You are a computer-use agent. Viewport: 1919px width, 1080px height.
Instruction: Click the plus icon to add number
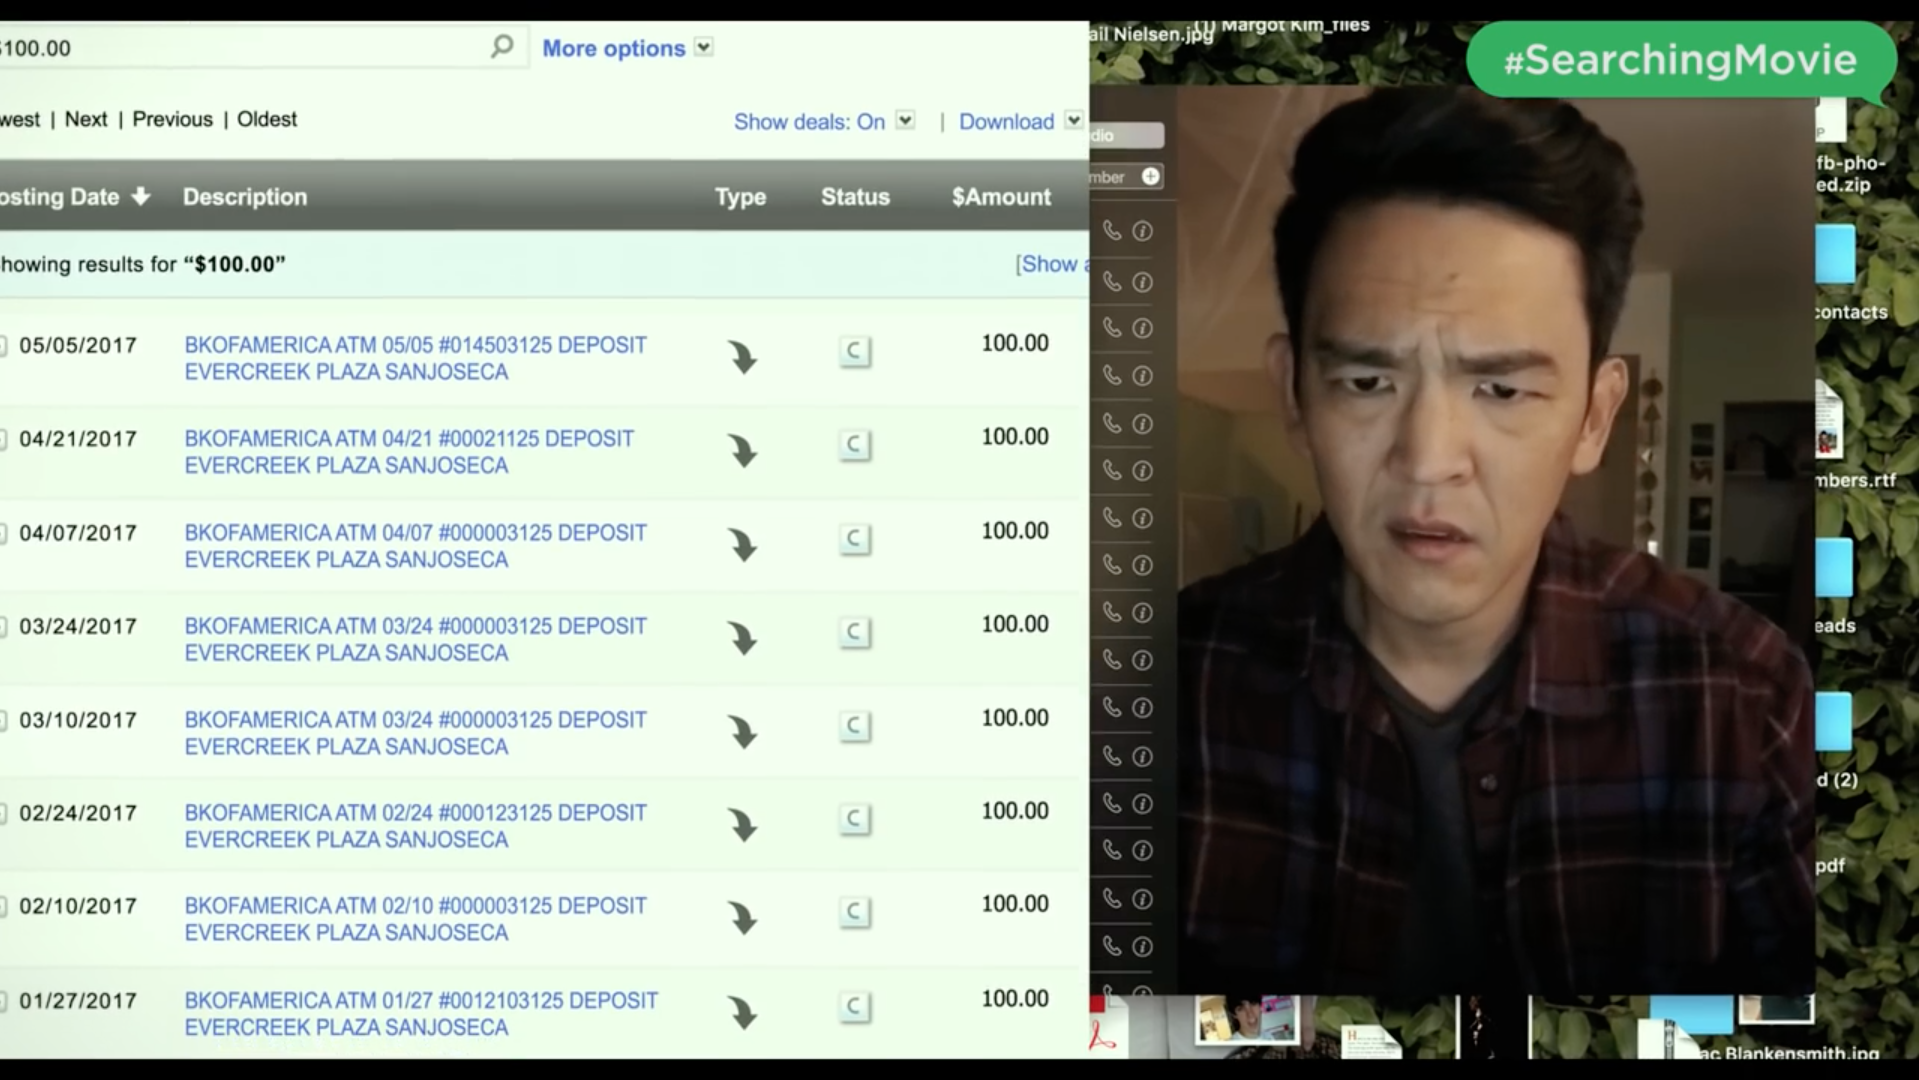[x=1151, y=176]
